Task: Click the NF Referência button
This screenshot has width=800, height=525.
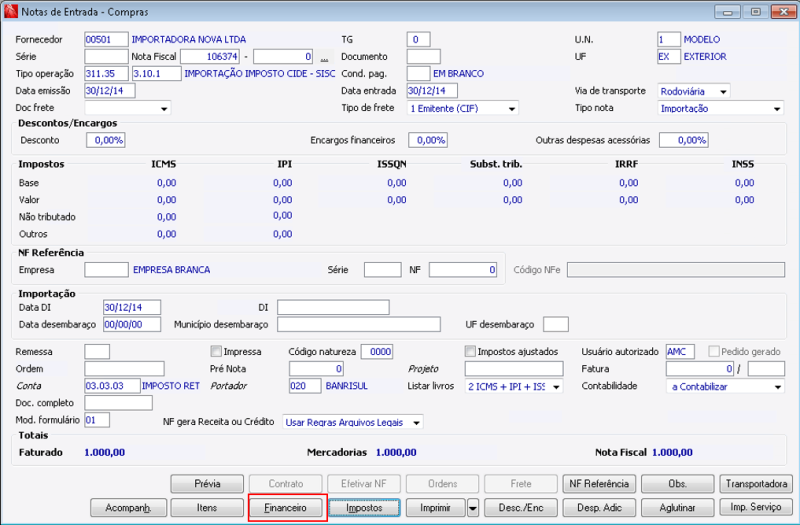Action: tap(599, 484)
